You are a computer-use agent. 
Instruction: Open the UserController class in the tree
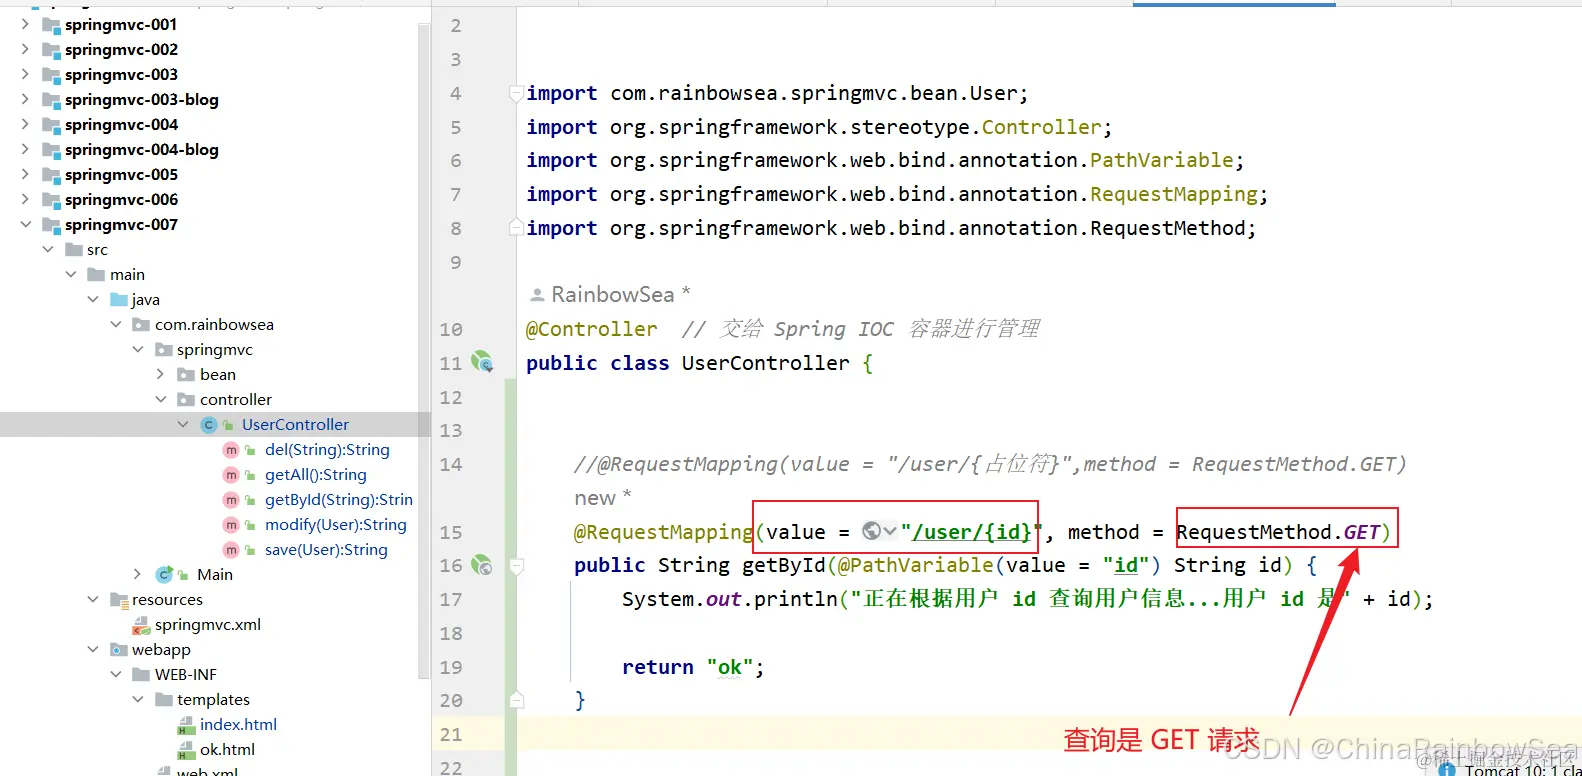click(295, 424)
